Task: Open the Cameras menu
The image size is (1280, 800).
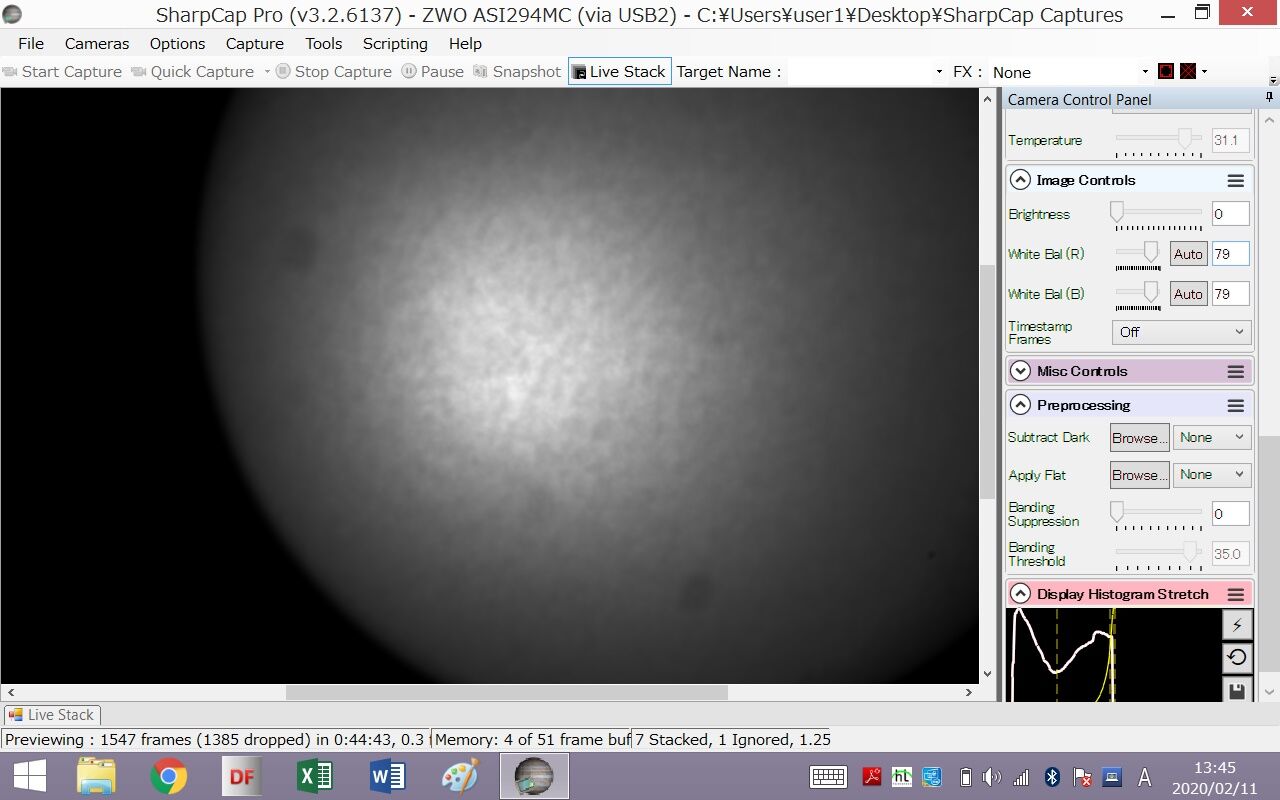Action: point(97,43)
